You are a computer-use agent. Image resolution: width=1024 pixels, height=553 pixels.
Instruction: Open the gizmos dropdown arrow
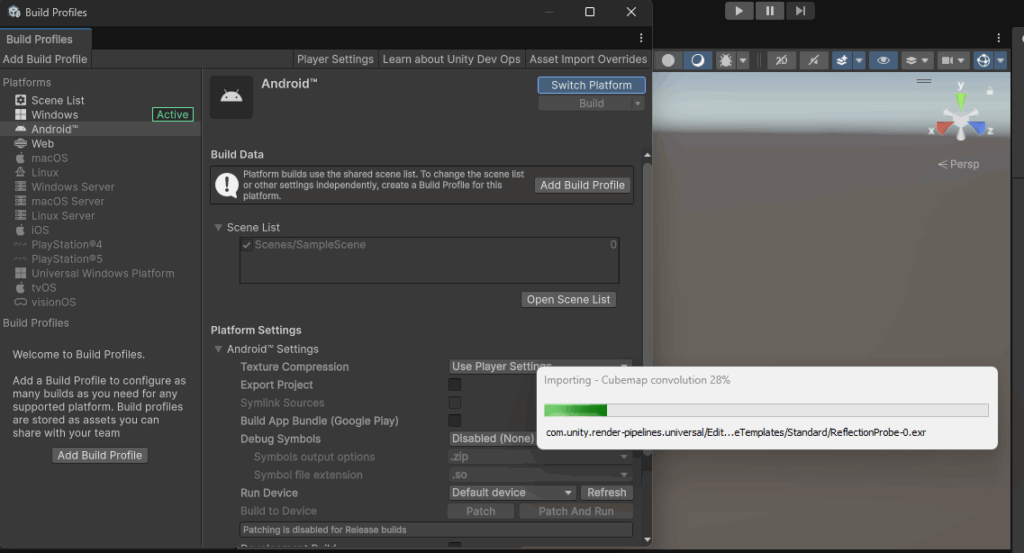coord(1000,60)
